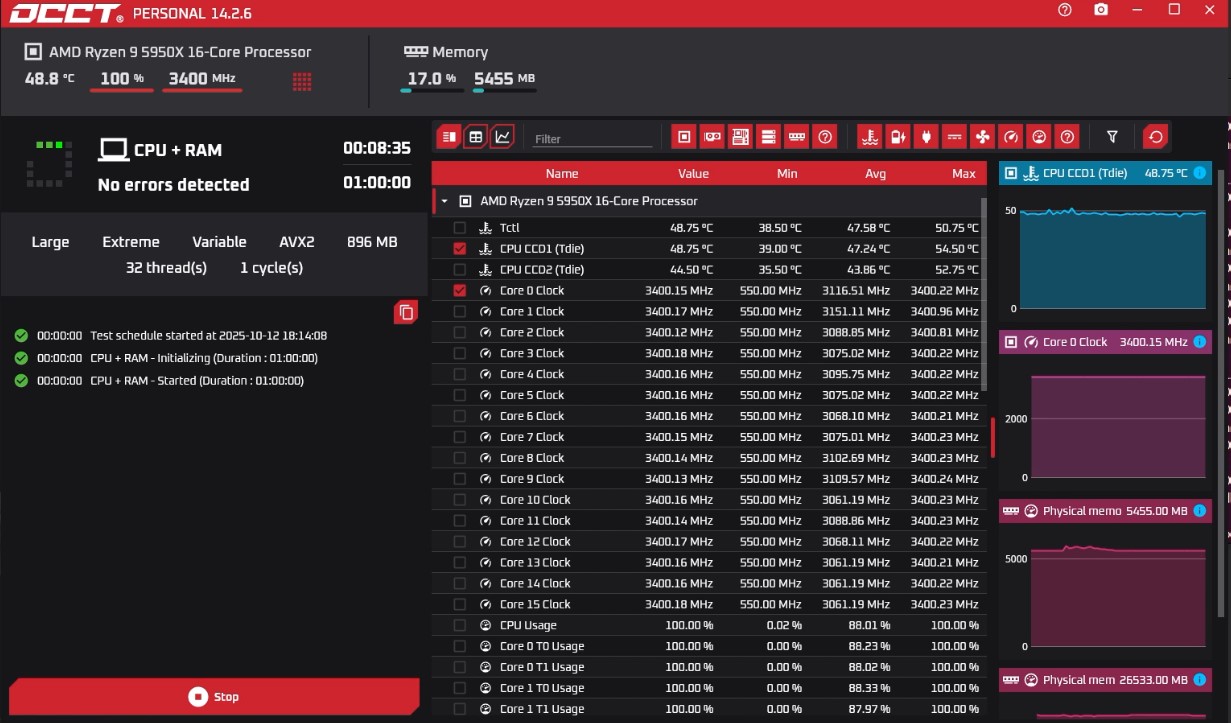Toggle GPU sensor filter icon
Viewport: 1231px width, 723px height.
(712, 136)
